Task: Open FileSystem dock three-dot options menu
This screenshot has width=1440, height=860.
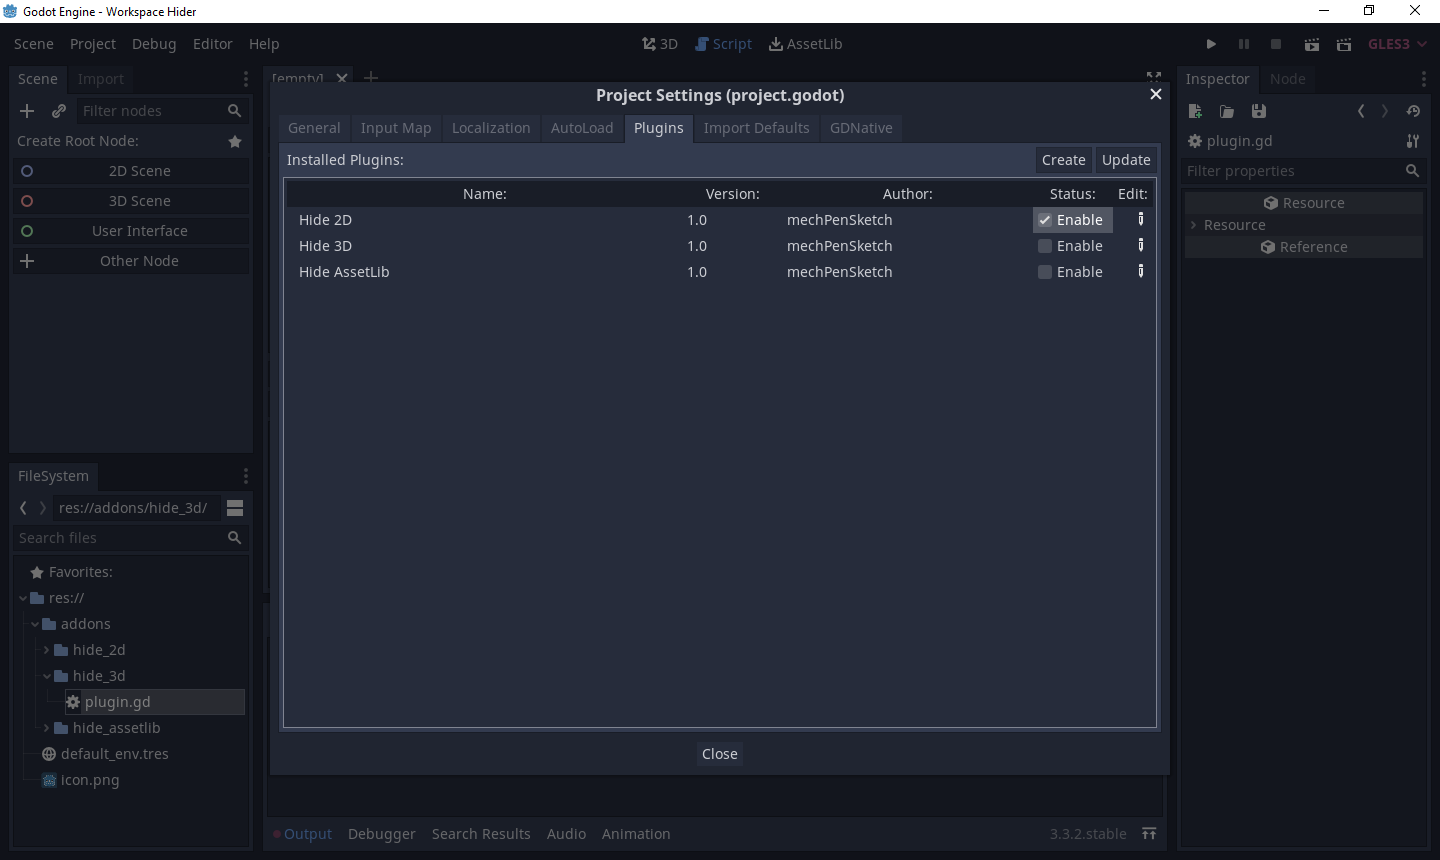Action: pos(246,476)
